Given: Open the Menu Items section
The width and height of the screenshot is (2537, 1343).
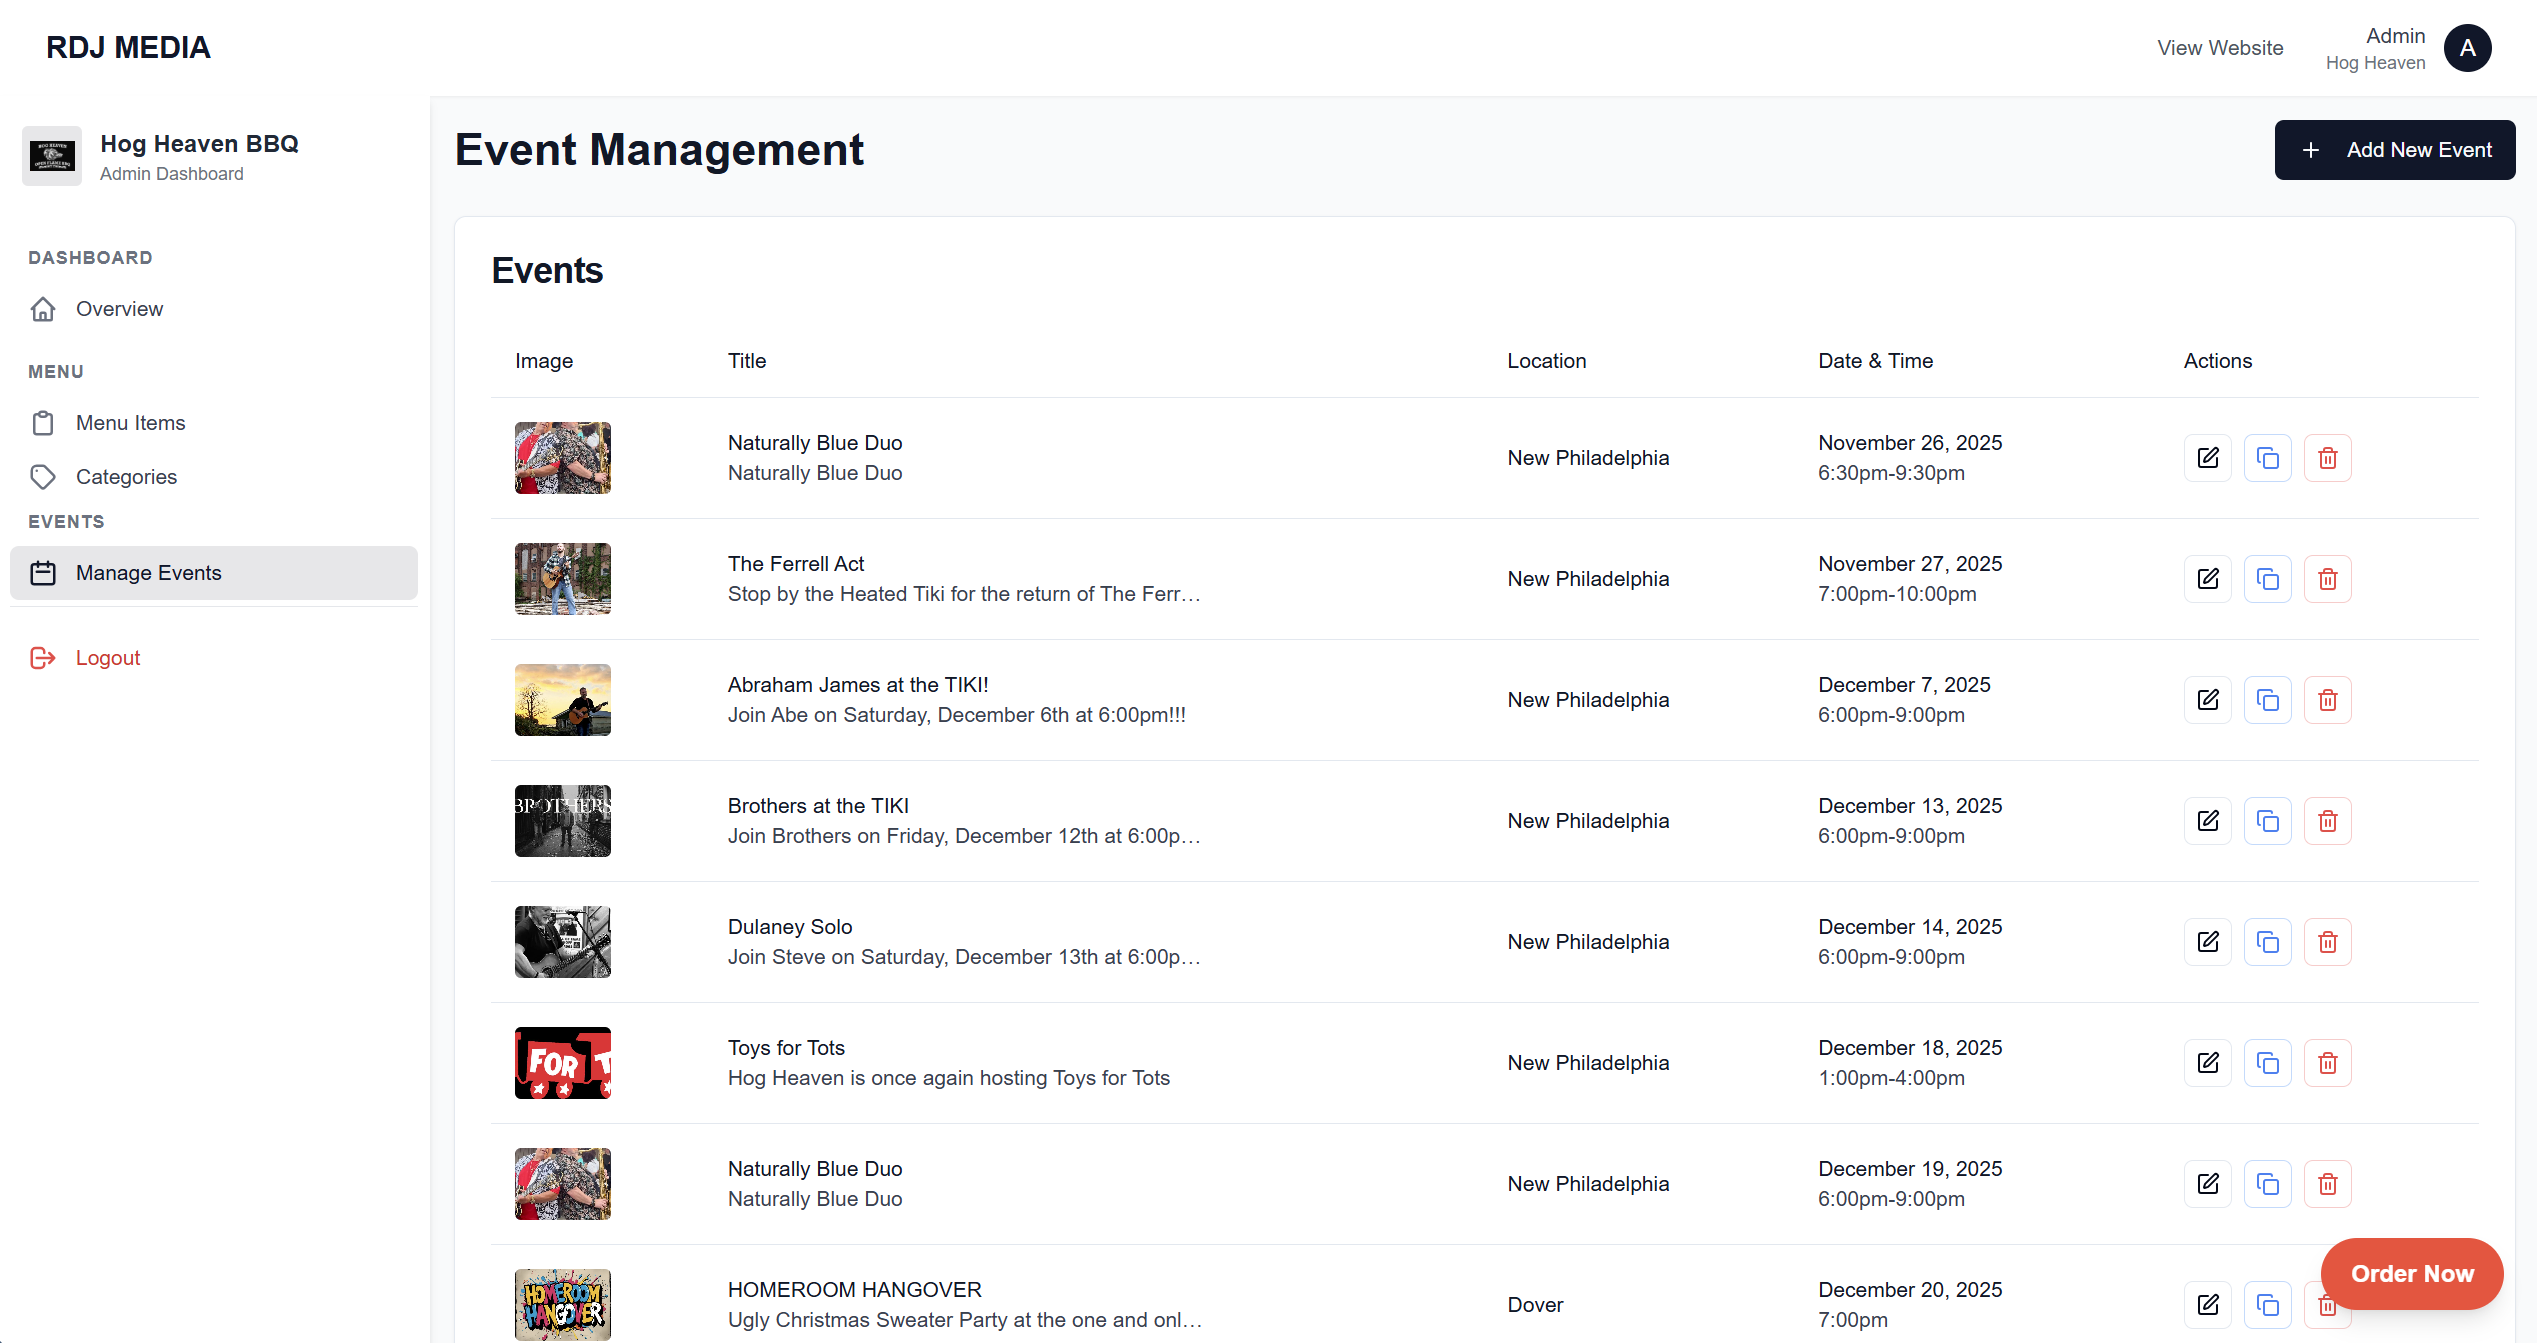Looking at the screenshot, I should (131, 422).
